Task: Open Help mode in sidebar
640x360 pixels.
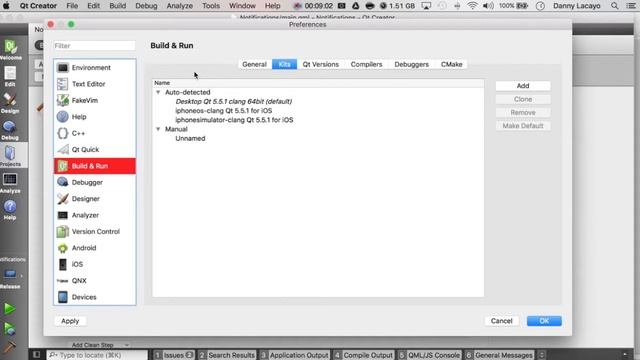Action: [x=10, y=210]
